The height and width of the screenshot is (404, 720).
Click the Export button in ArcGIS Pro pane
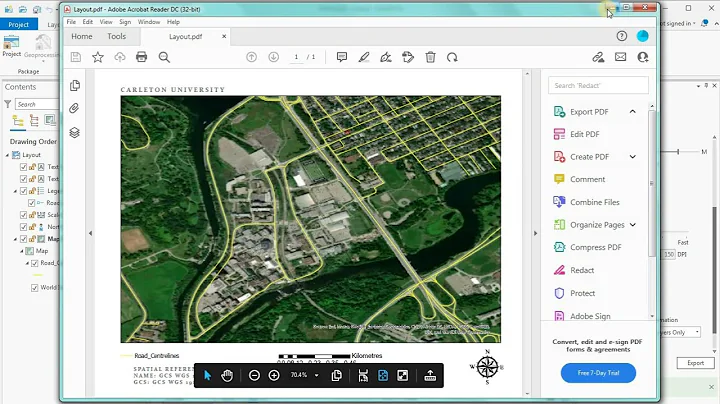click(x=695, y=363)
